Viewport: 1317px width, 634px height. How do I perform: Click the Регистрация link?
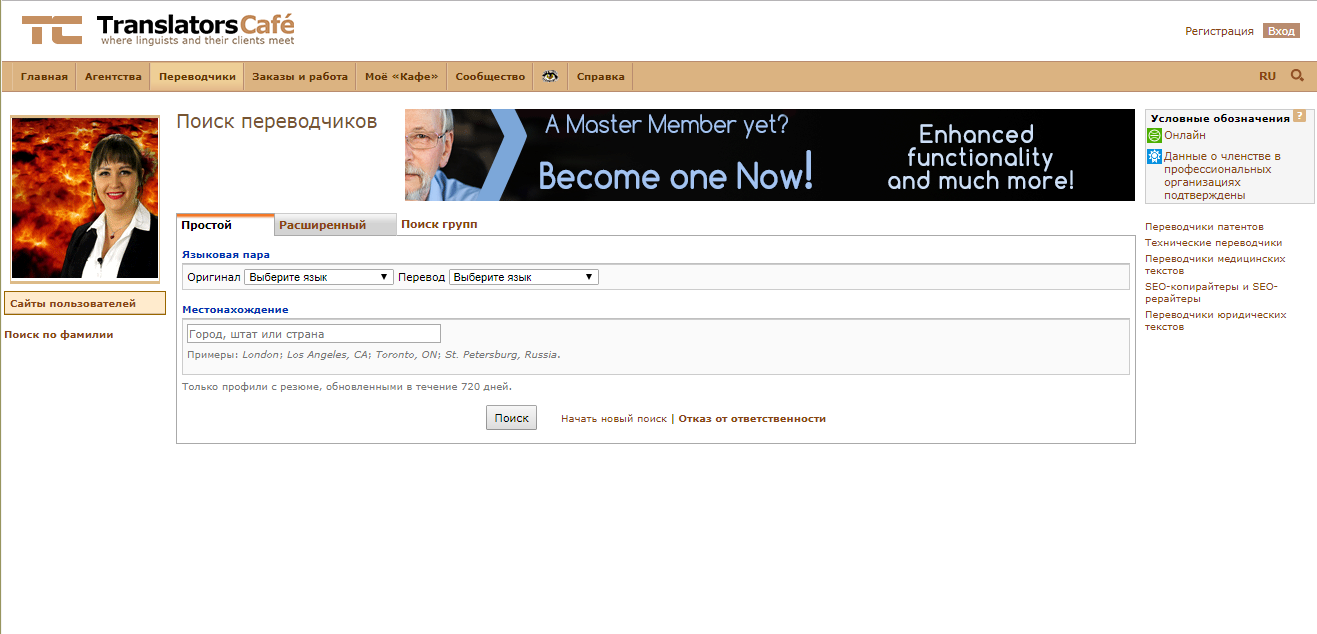click(1219, 31)
